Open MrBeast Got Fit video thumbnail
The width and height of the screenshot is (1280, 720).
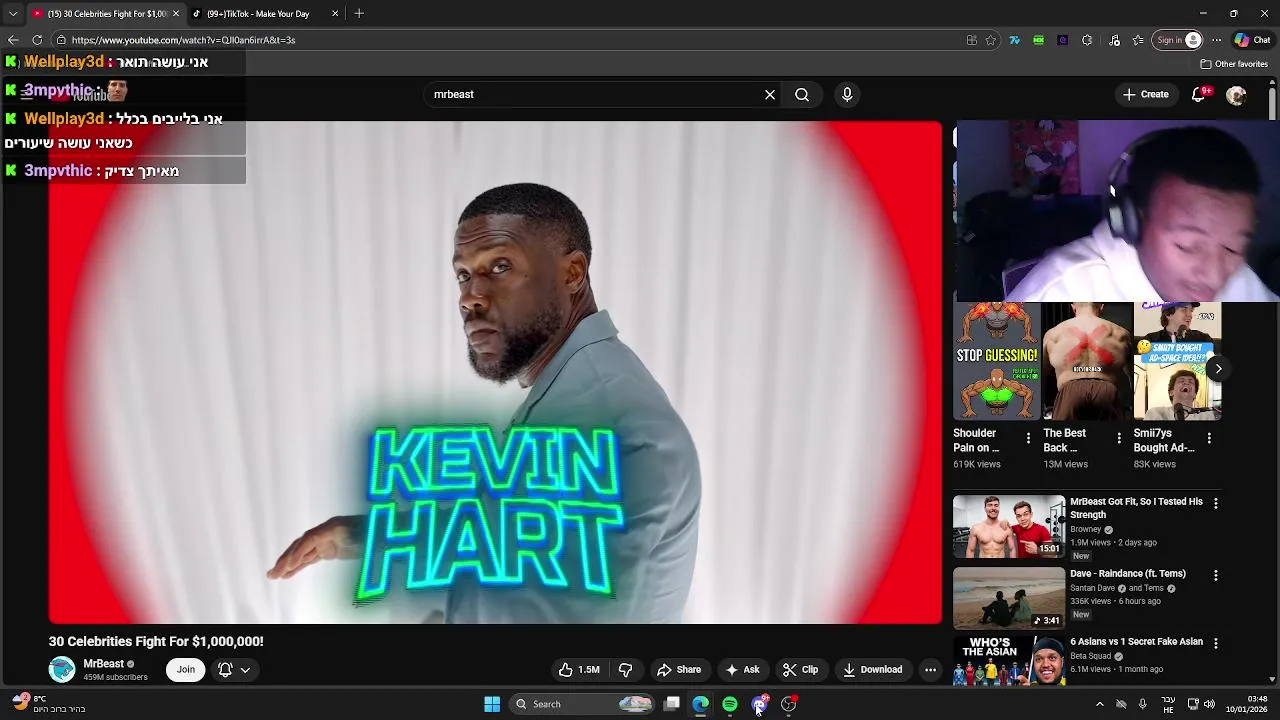tap(1009, 526)
